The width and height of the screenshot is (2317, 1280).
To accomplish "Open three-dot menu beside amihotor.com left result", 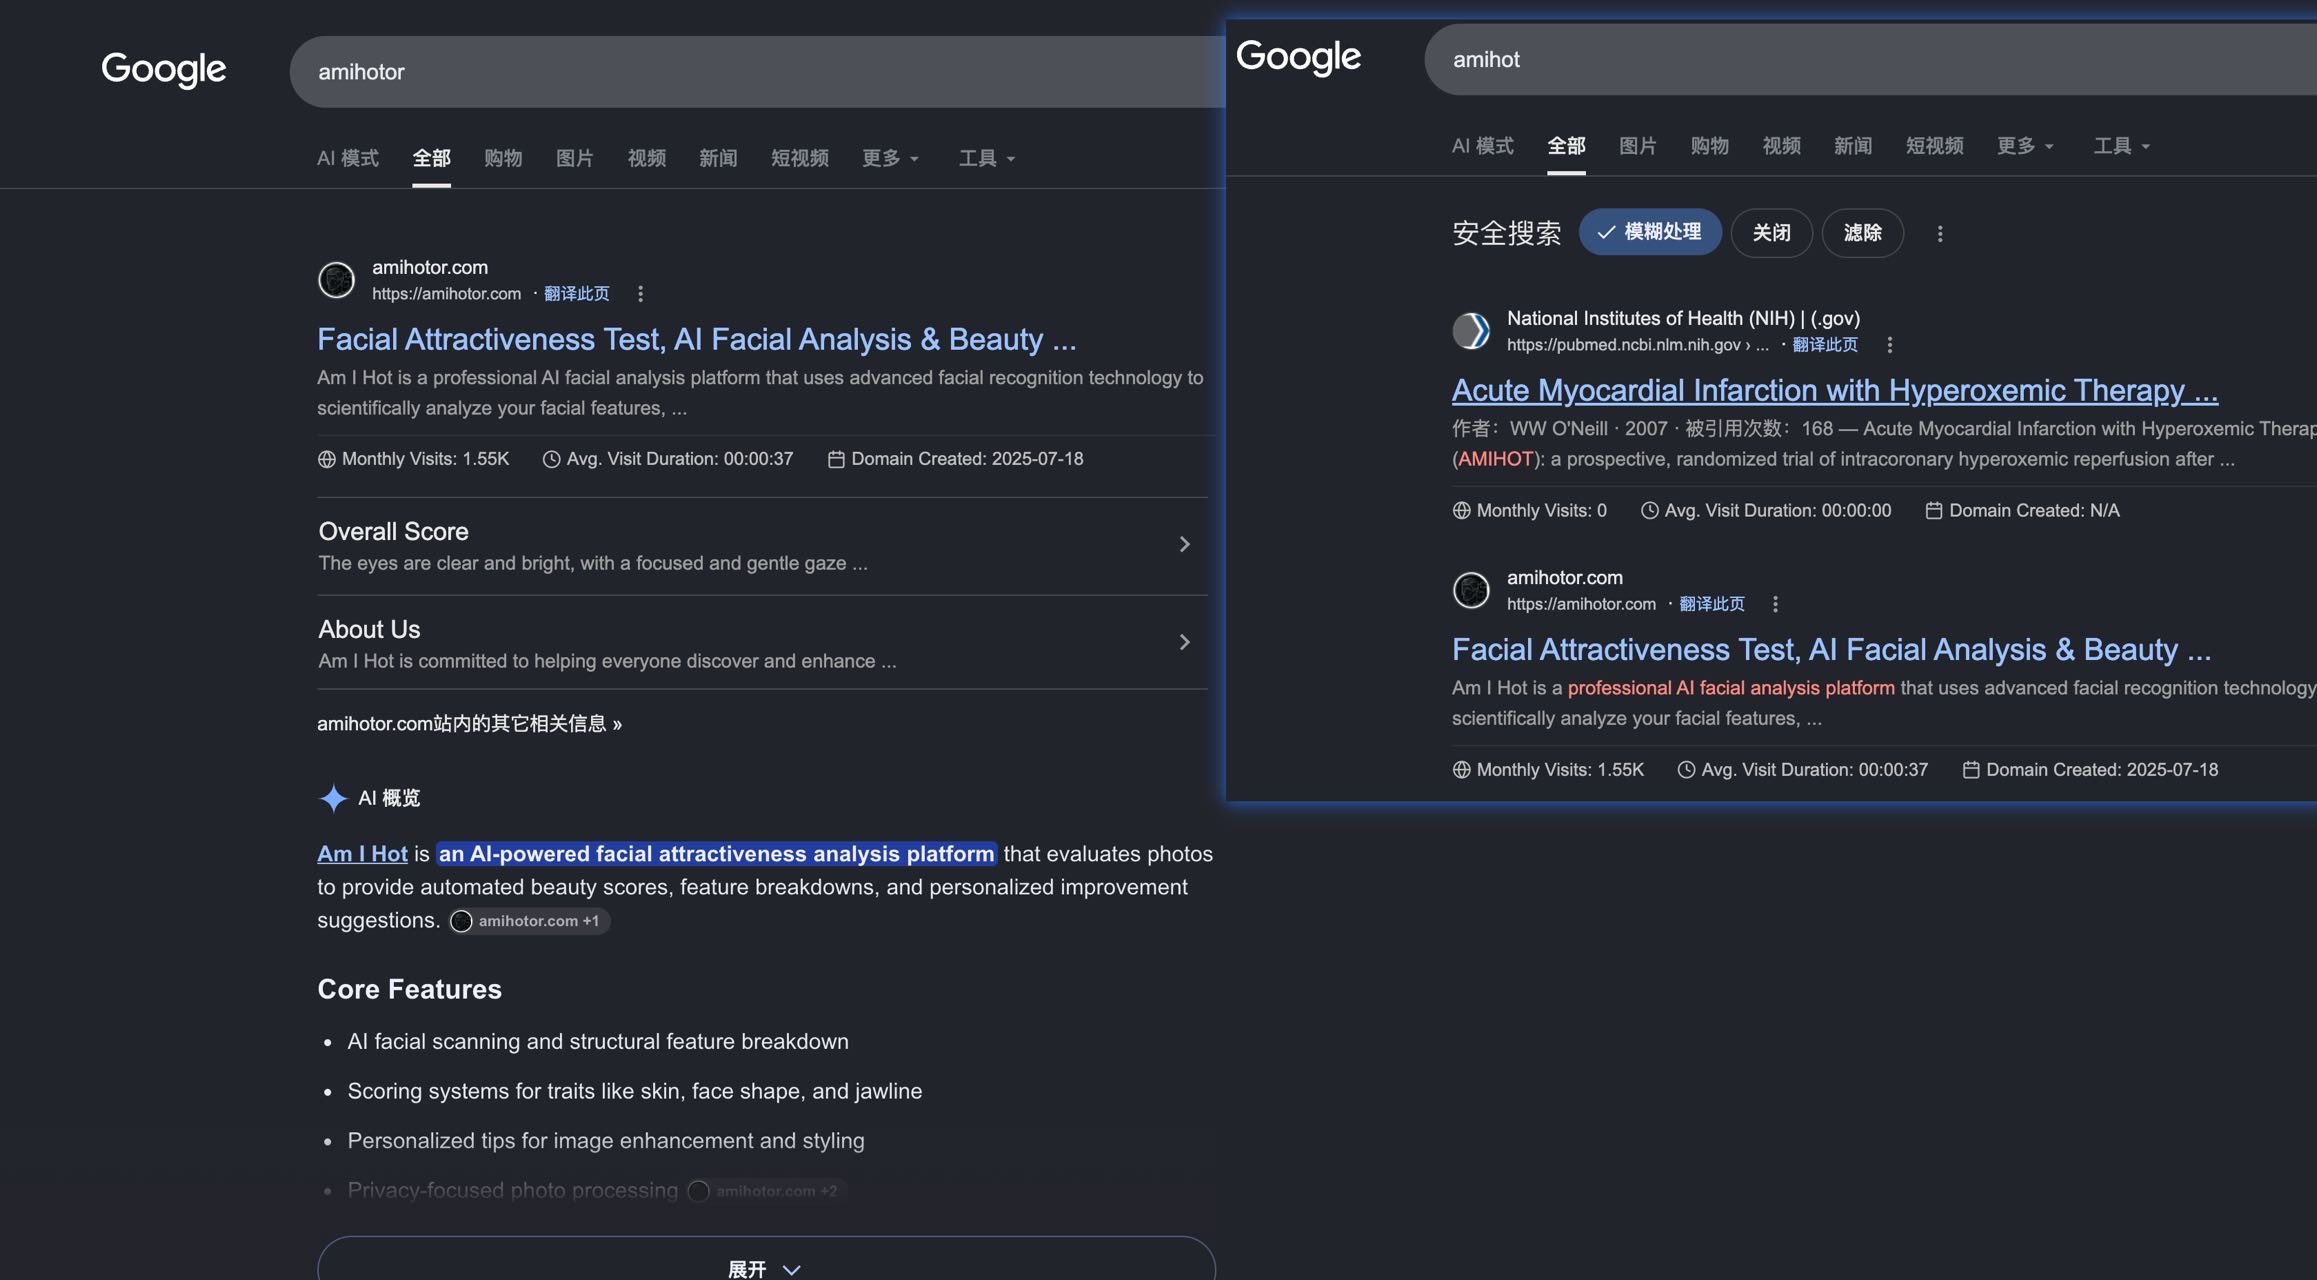I will (x=640, y=294).
